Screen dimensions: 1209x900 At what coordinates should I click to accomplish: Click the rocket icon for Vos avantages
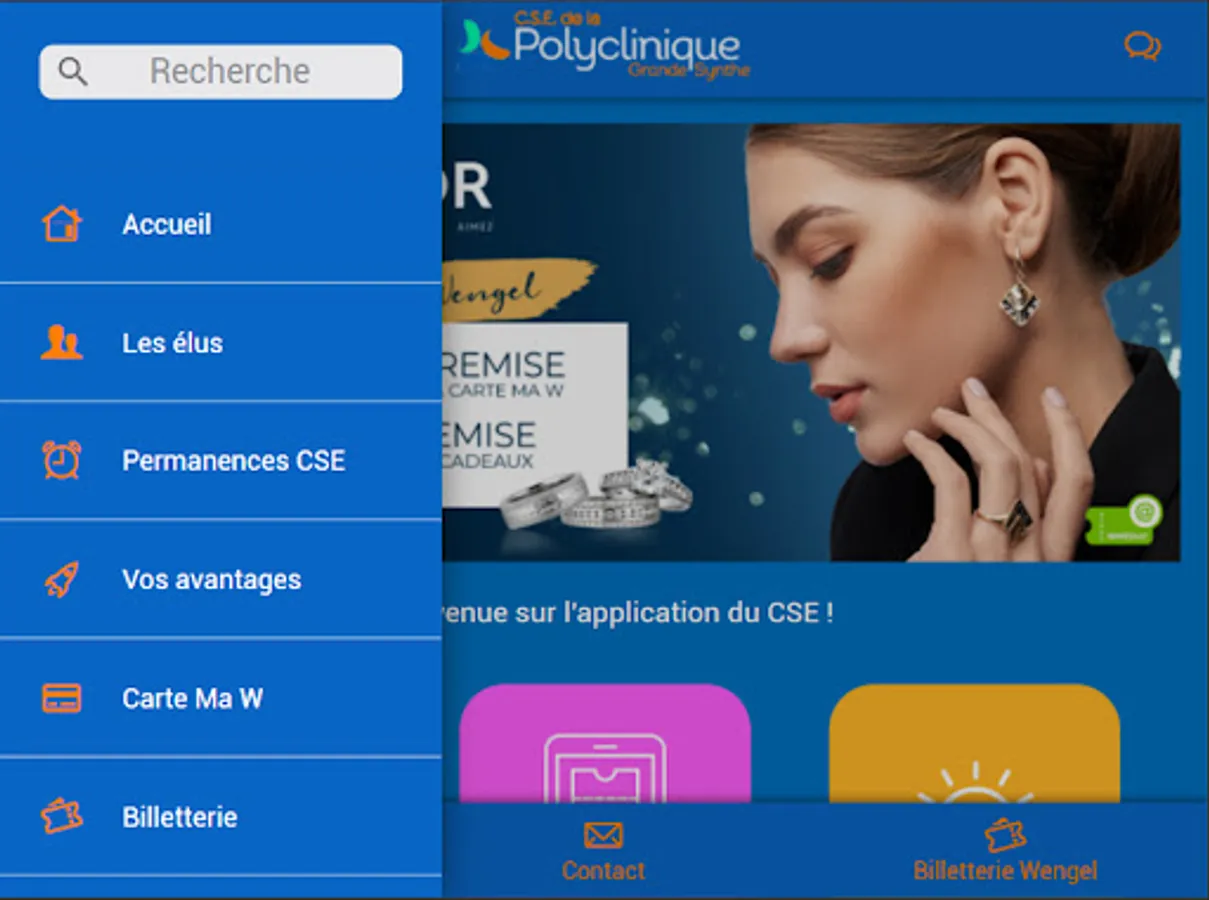coord(61,580)
